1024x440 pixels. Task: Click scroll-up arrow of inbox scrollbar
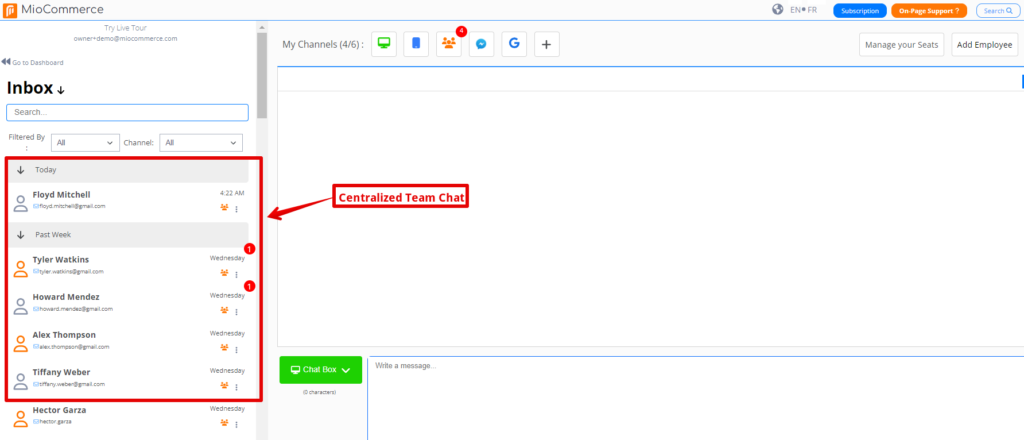pyautogui.click(x=262, y=27)
